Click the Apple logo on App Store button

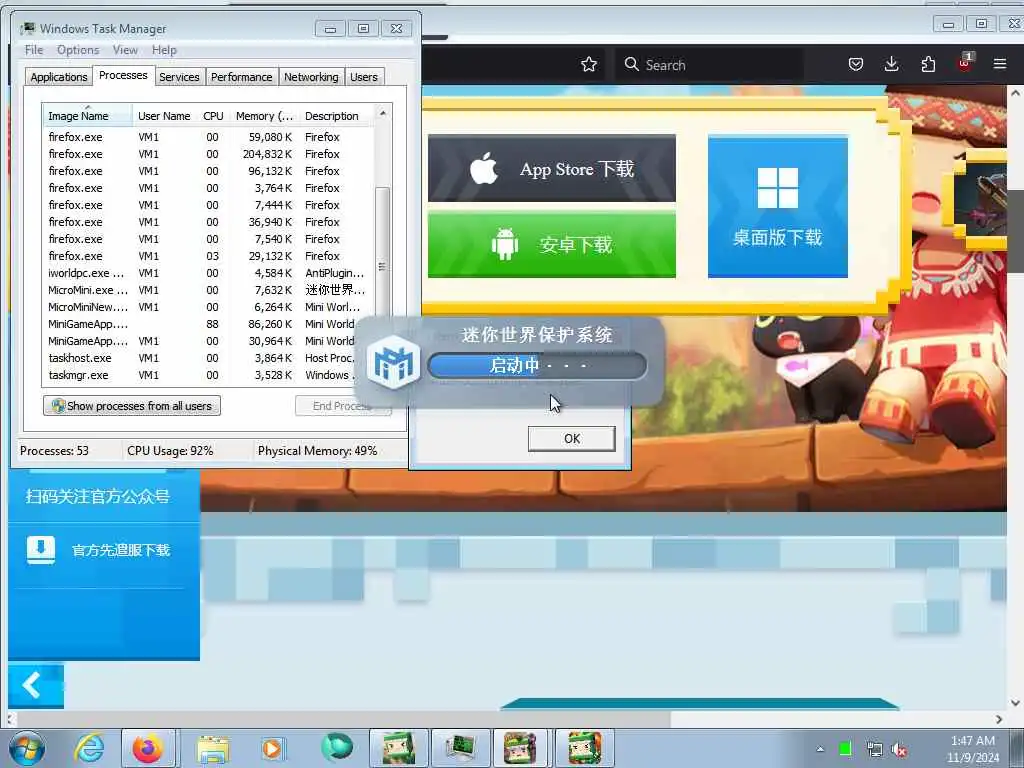484,168
